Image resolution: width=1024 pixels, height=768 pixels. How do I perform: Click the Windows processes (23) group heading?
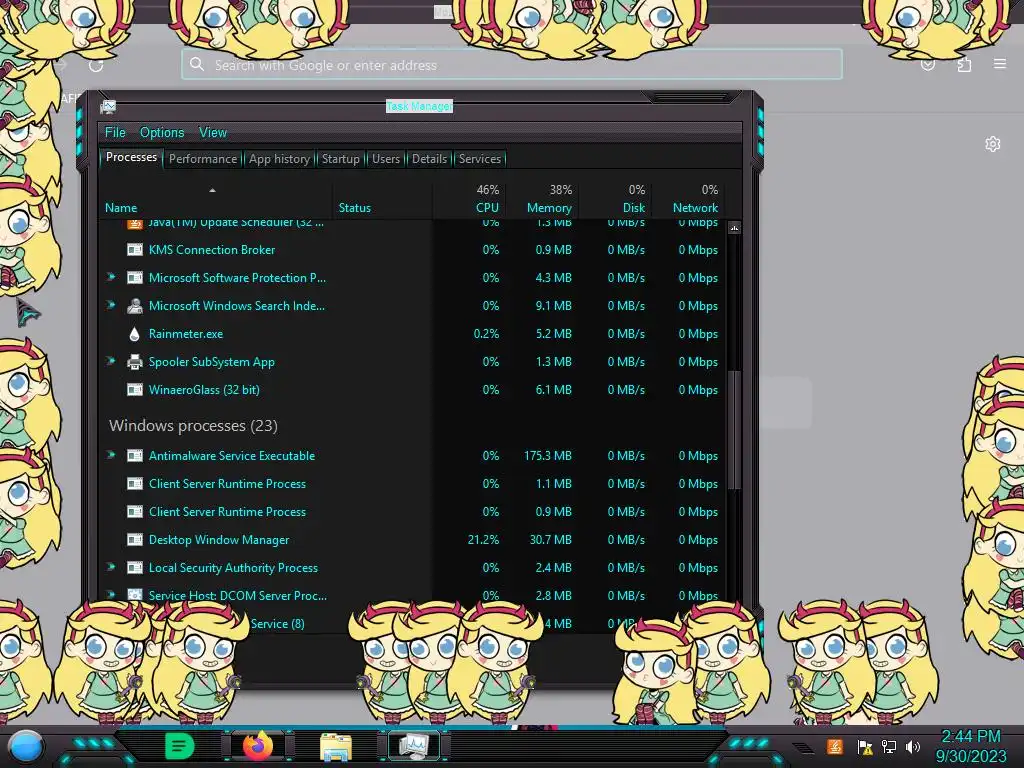point(193,426)
